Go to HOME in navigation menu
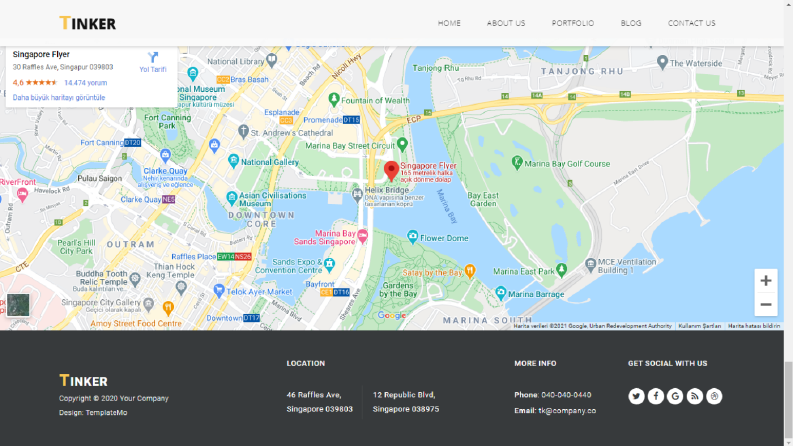The image size is (793, 446). click(449, 23)
